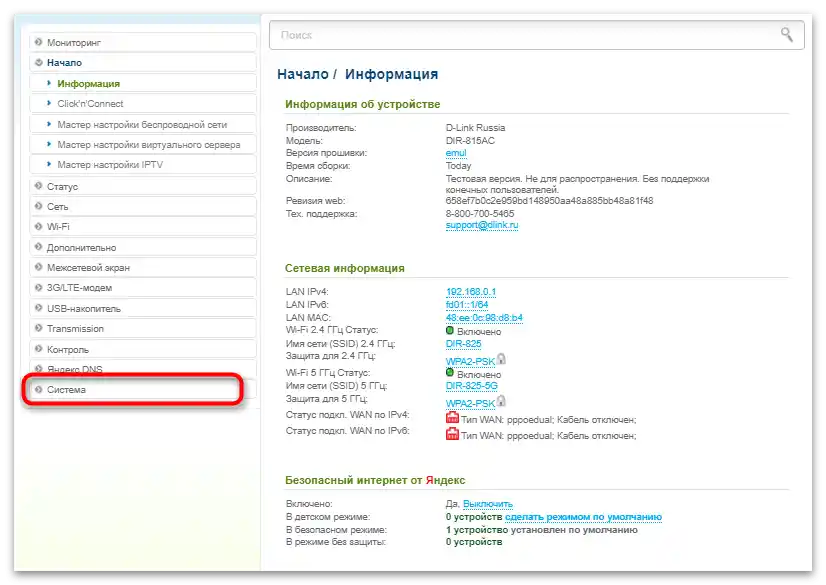Viewport: 826px width, 585px height.
Task: Open Click'n'Connect submenu item
Action: tap(143, 104)
